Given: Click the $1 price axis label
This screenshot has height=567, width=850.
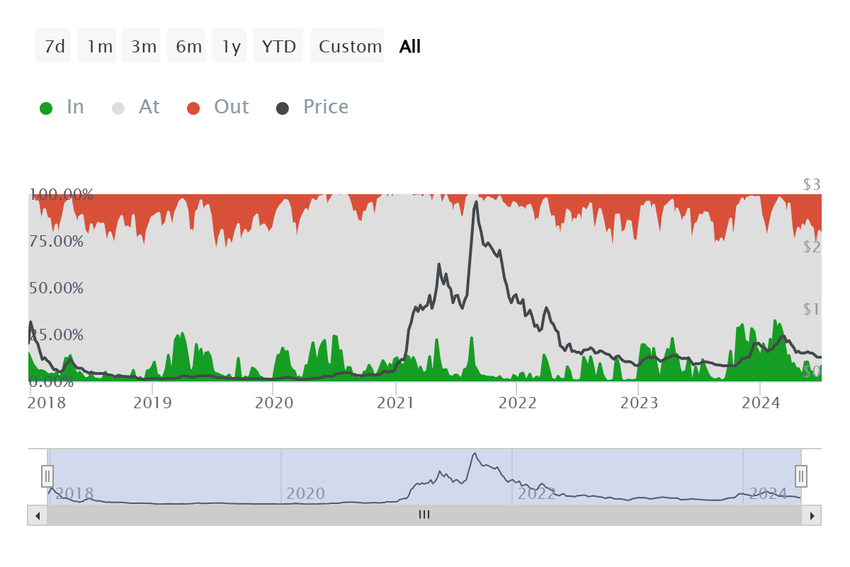Looking at the screenshot, I should [812, 310].
